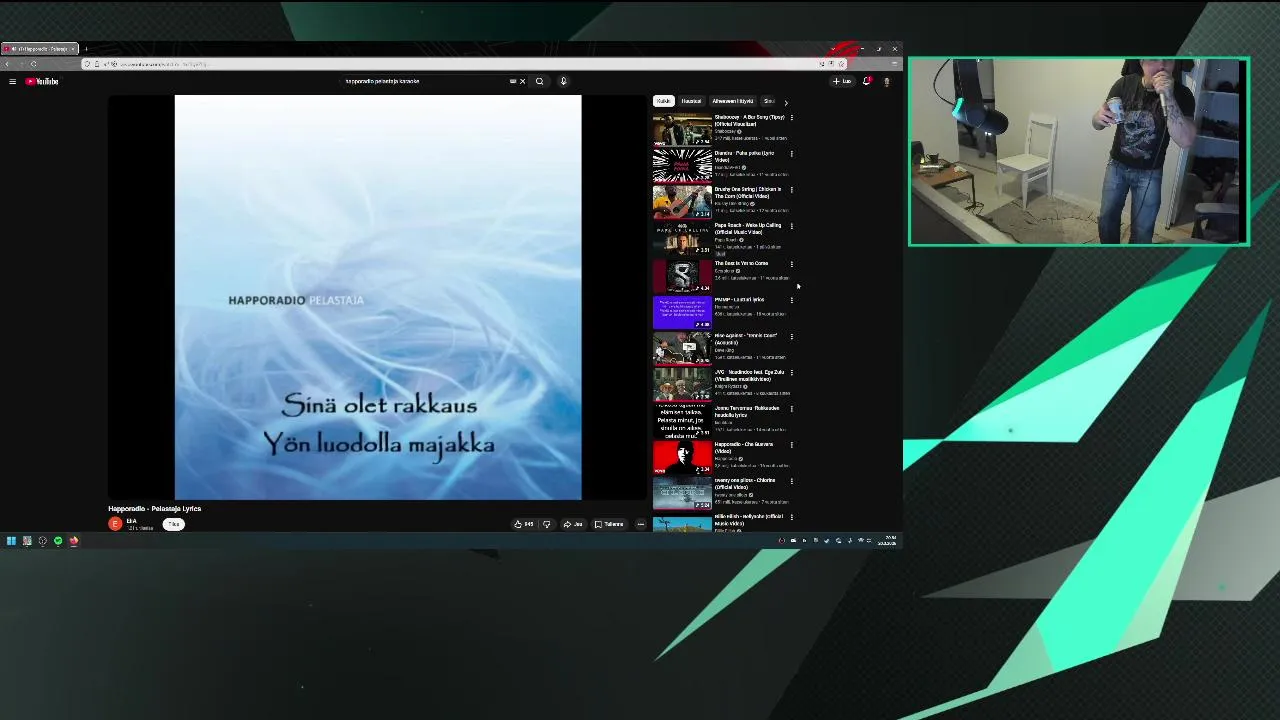Open more video actions three dots
Viewport: 1280px width, 720px height.
(641, 524)
